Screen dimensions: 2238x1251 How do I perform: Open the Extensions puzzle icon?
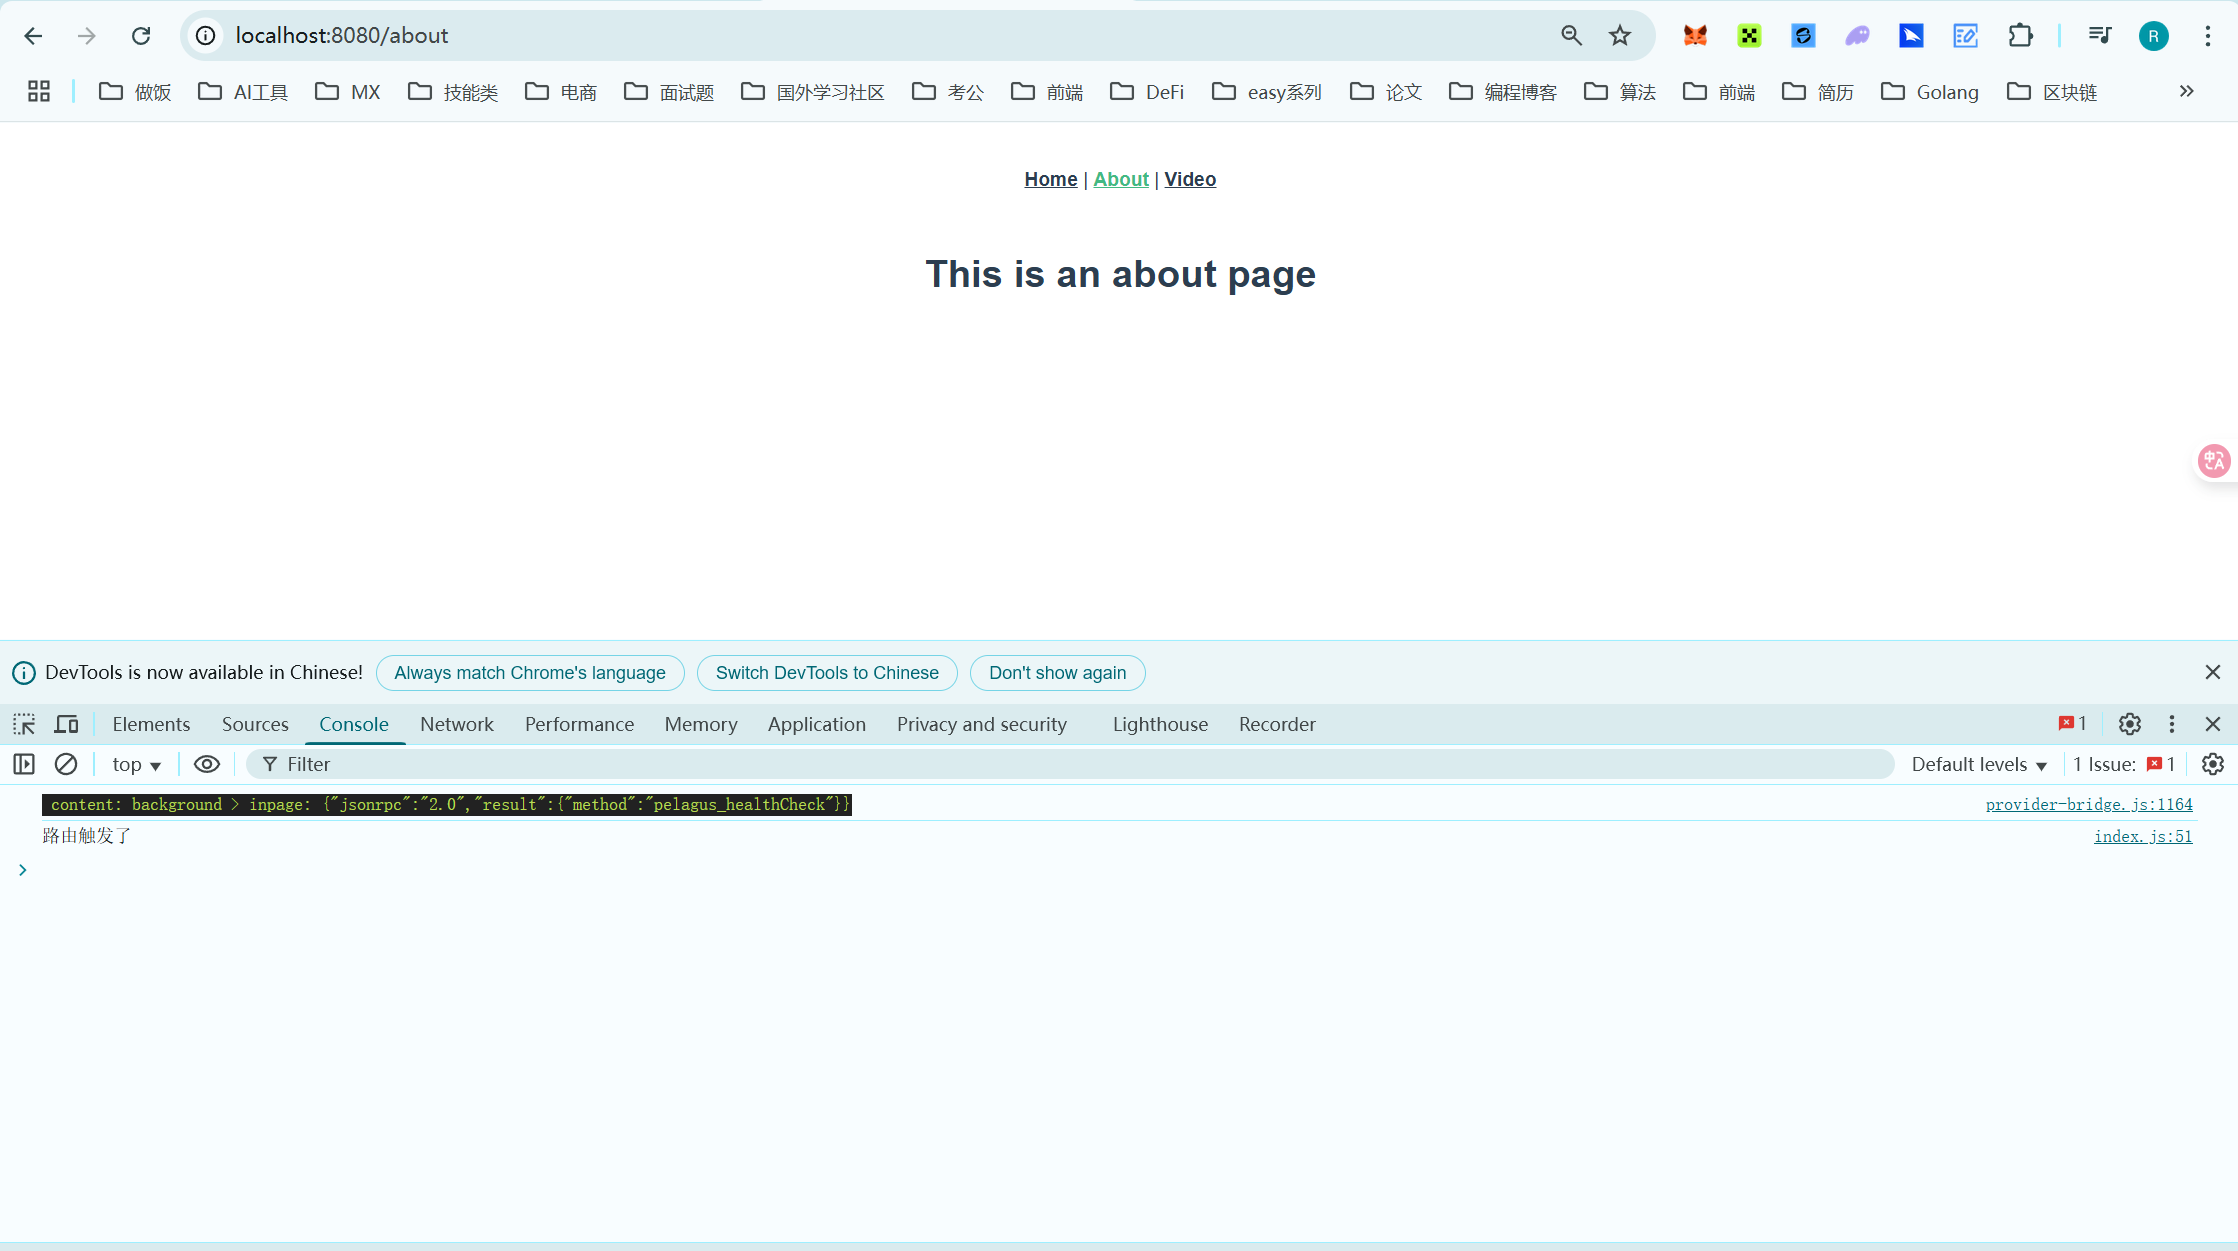coord(2020,36)
